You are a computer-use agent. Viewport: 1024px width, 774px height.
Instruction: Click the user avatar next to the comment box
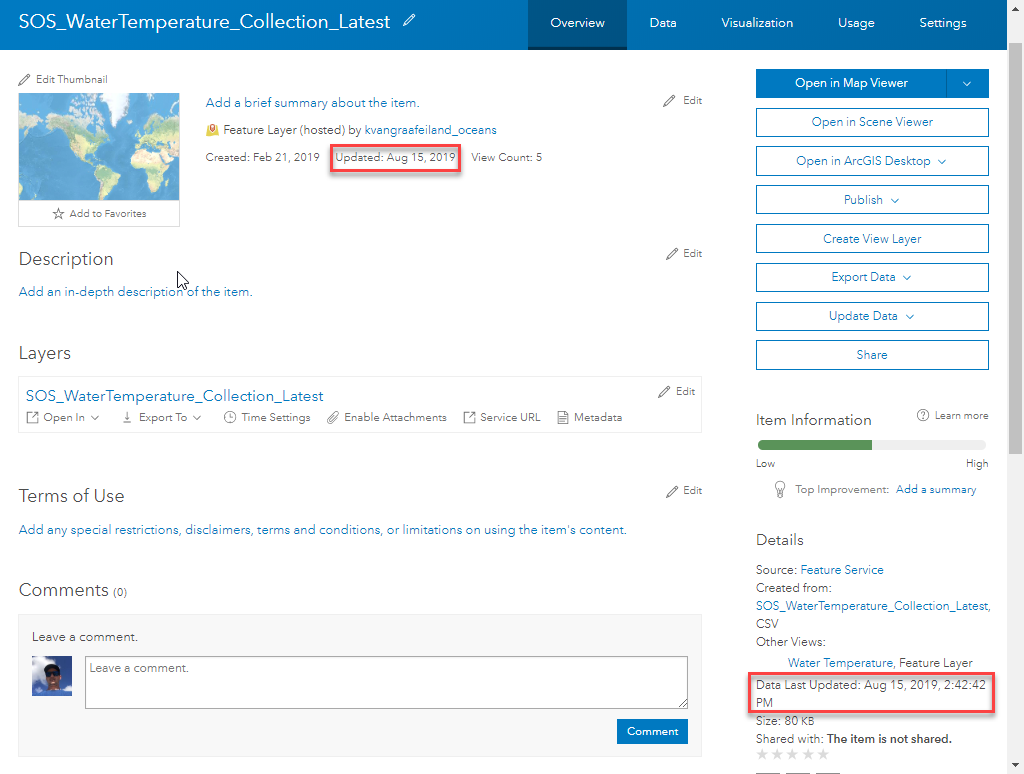coord(52,676)
